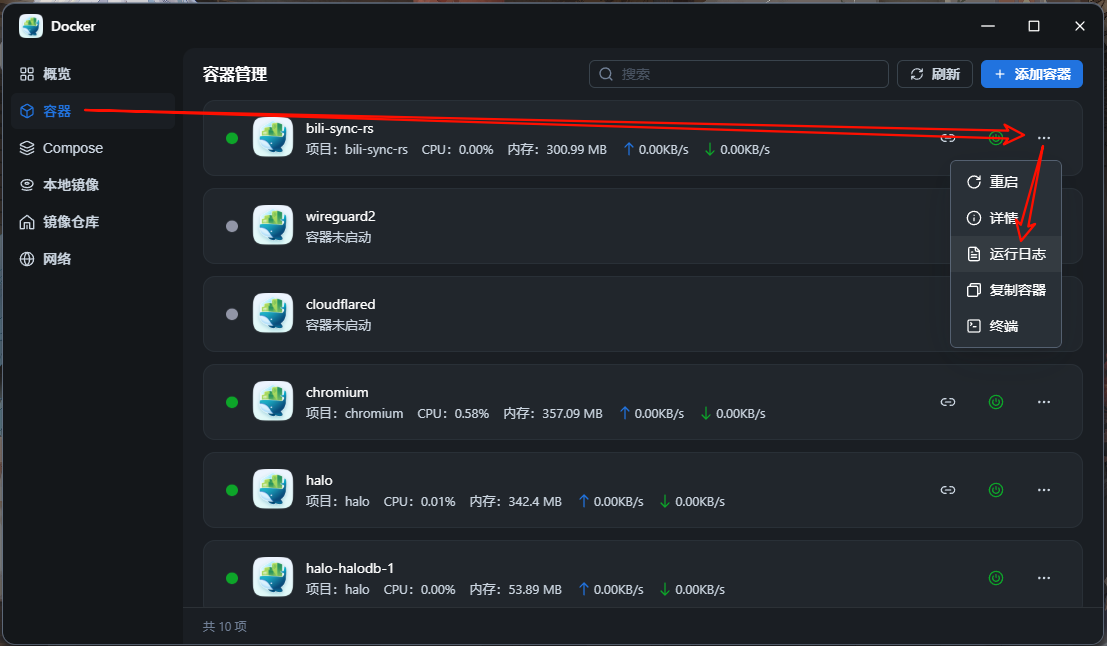Click the 内存: 357.09 MB value
The width and height of the screenshot is (1107, 646).
point(553,414)
